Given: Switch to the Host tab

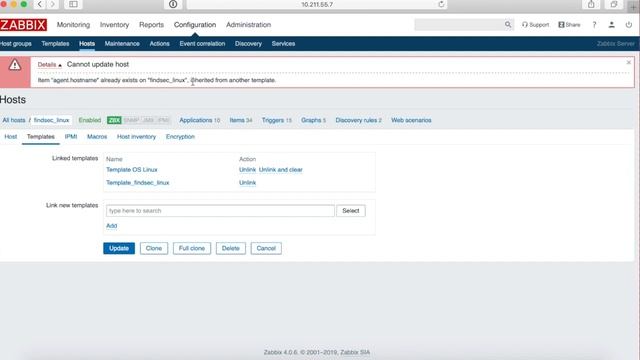Looking at the screenshot, I should [11, 137].
